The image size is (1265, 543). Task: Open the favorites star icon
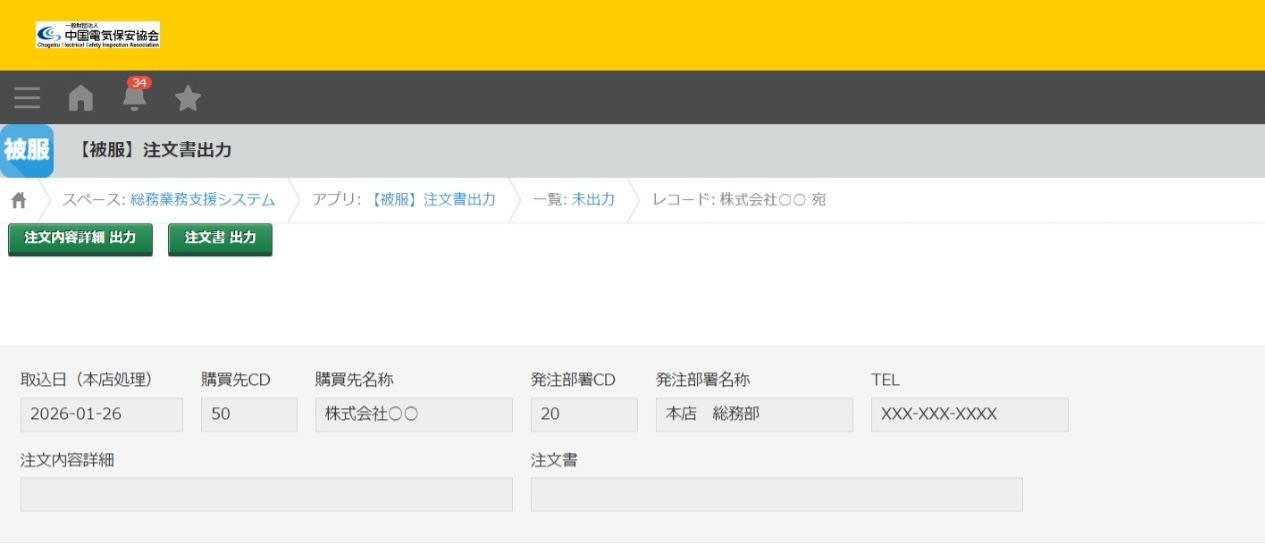point(188,98)
